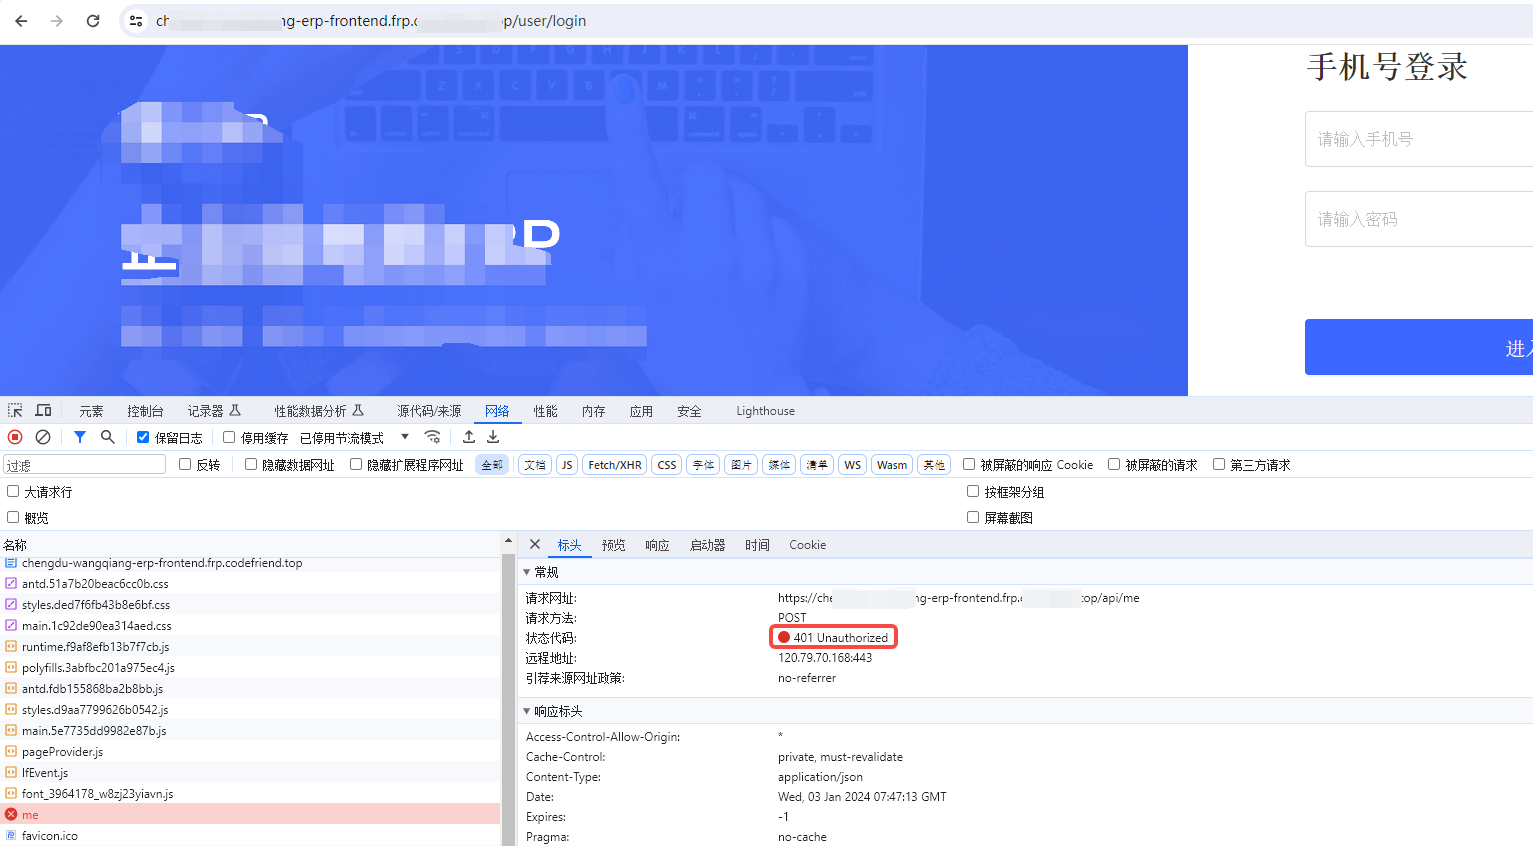Click the file icon of favicon.ico row
The height and width of the screenshot is (846, 1533).
pyautogui.click(x=11, y=836)
